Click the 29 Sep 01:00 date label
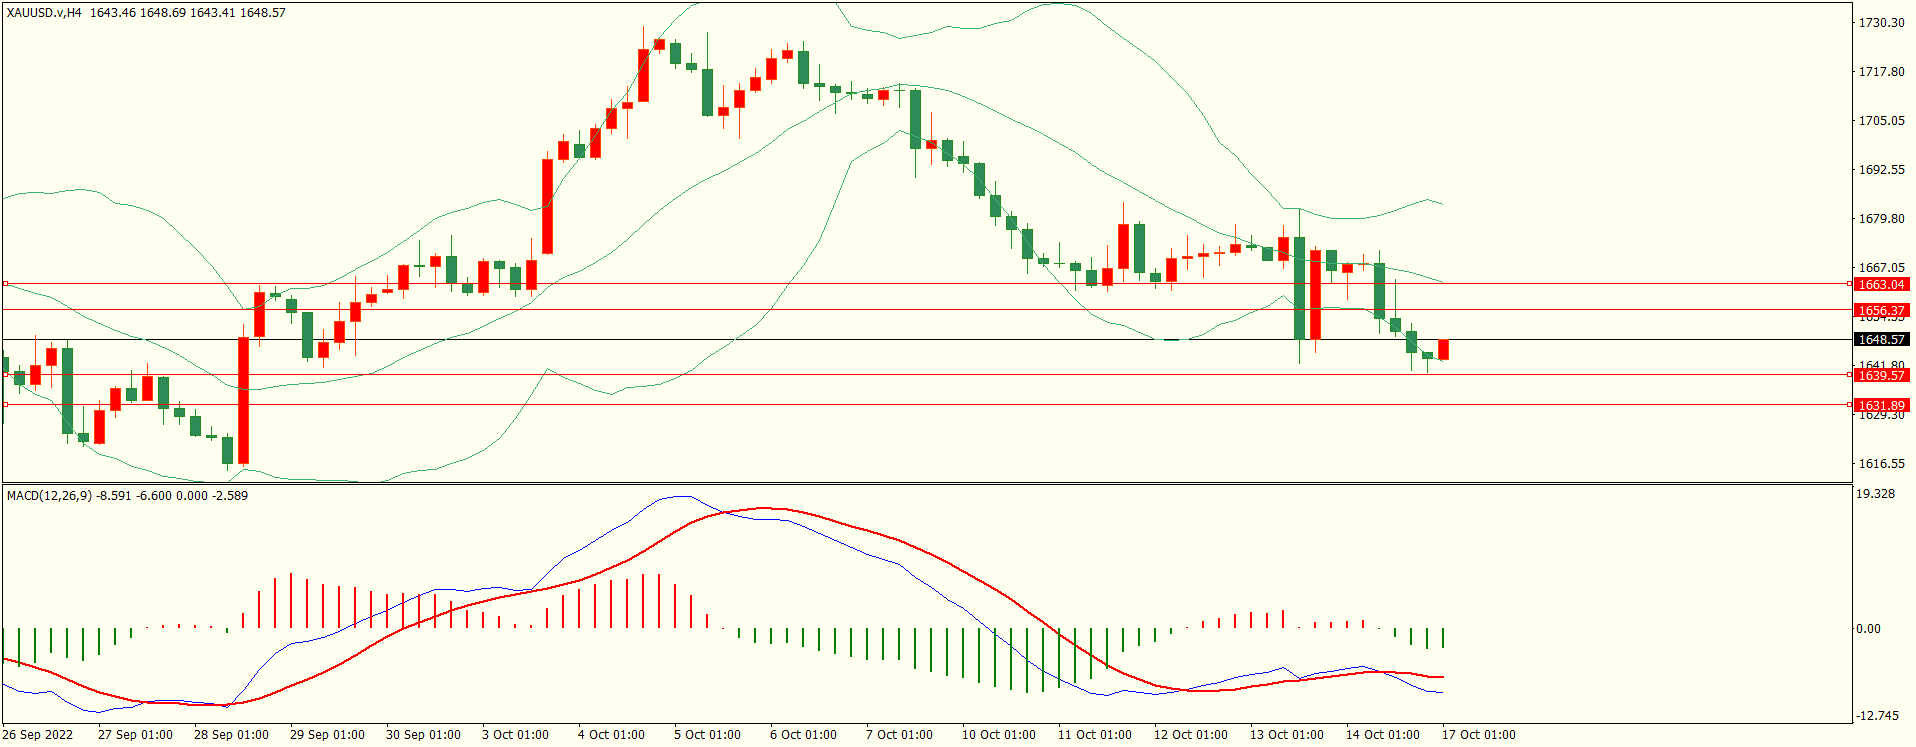 327,735
